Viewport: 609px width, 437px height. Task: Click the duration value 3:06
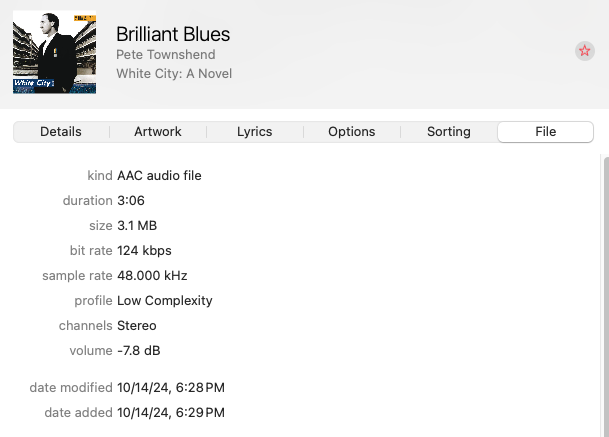tap(132, 201)
